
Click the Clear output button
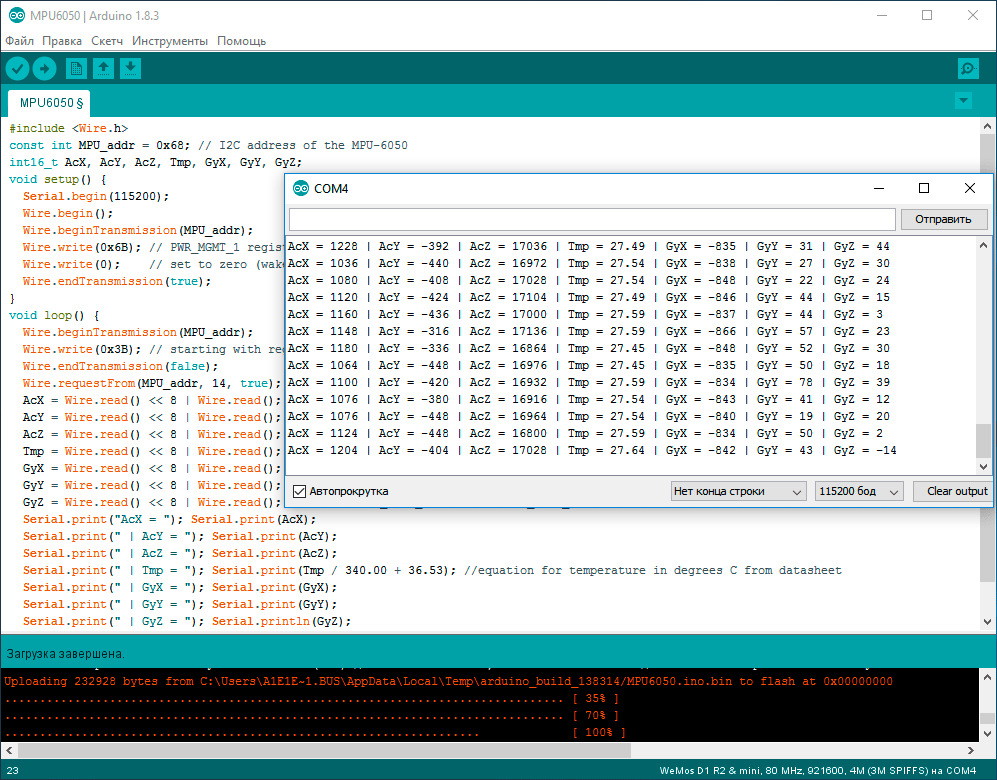point(956,491)
